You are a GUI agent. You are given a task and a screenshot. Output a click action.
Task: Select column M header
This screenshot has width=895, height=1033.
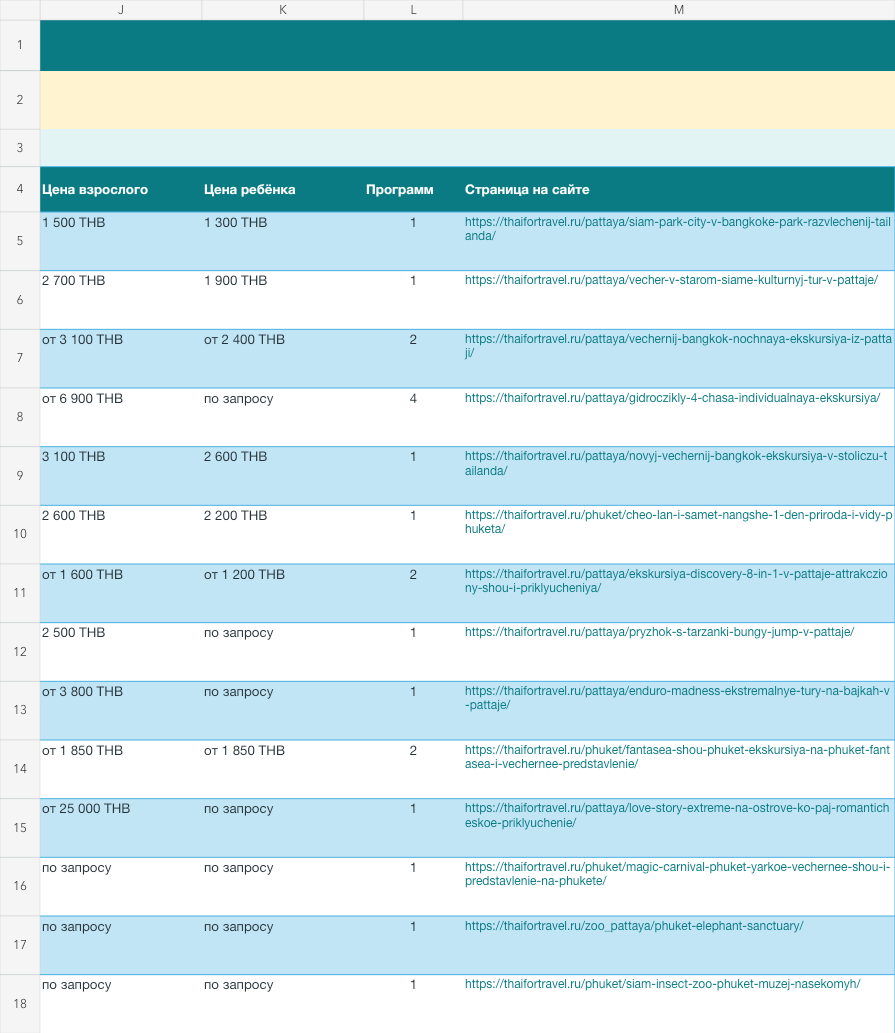click(679, 10)
